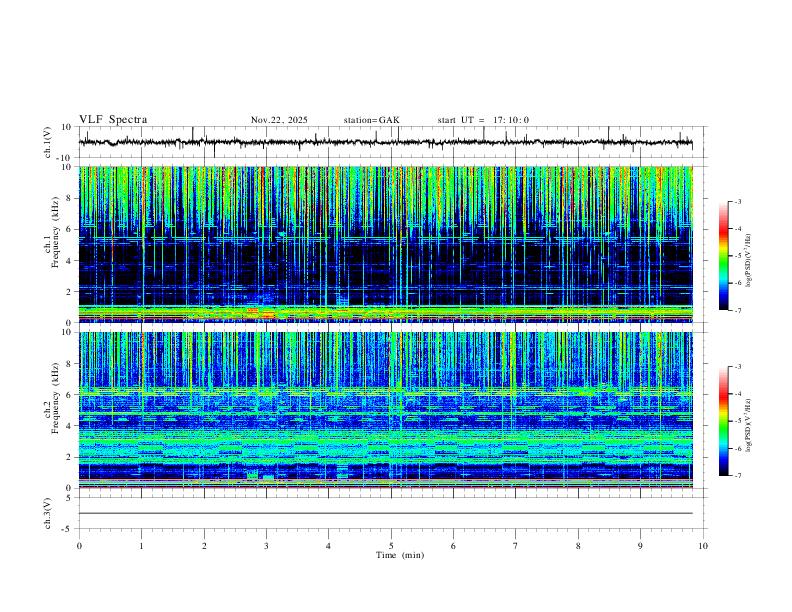792x612 pixels.
Task: Click the "Time (min)" axis label
Action: (400, 555)
